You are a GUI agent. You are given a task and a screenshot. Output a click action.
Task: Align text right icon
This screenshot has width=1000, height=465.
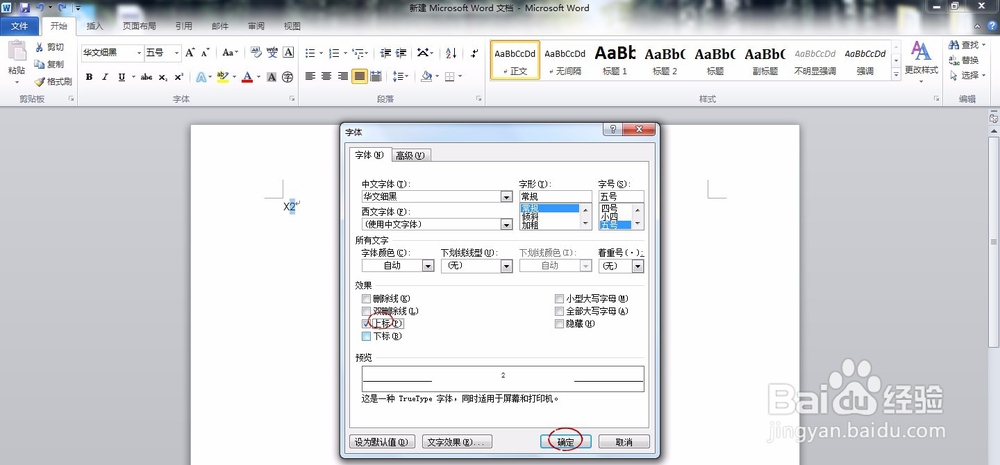coord(343,77)
